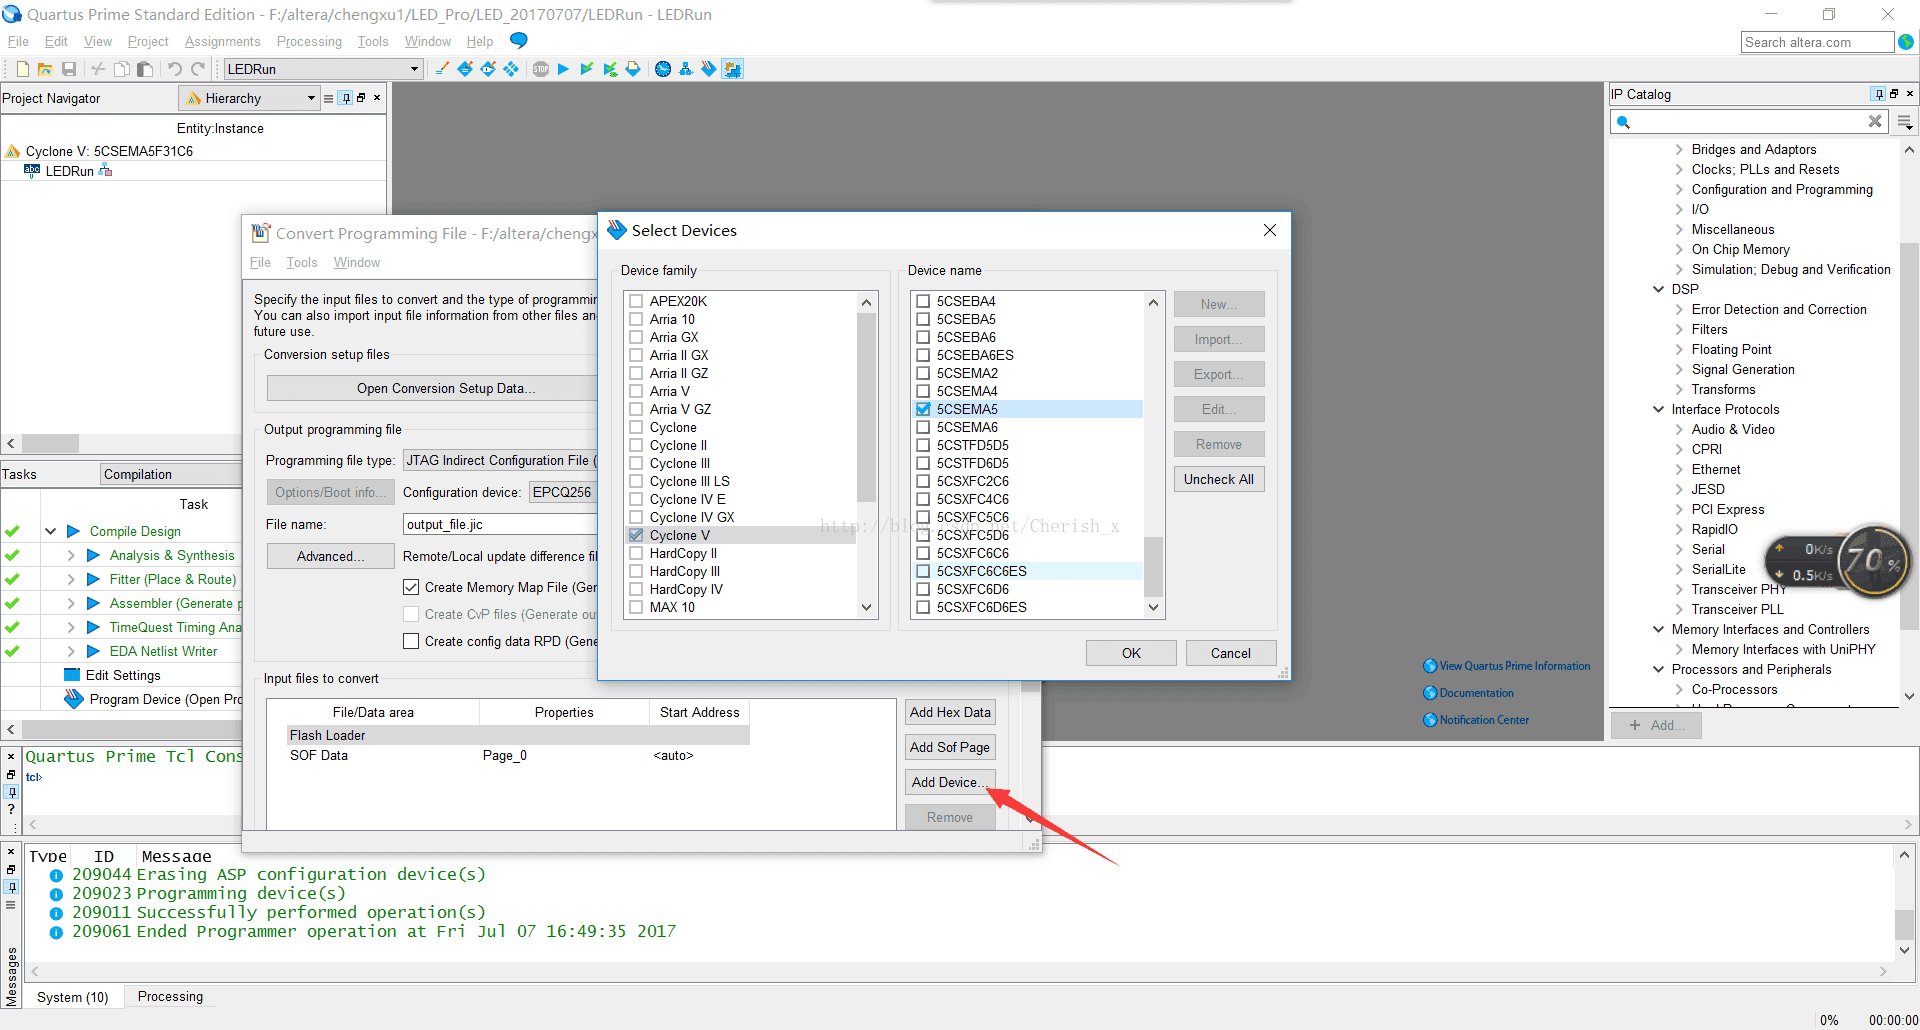Click the Stop Processing icon
1920x1030 pixels.
pyautogui.click(x=541, y=69)
